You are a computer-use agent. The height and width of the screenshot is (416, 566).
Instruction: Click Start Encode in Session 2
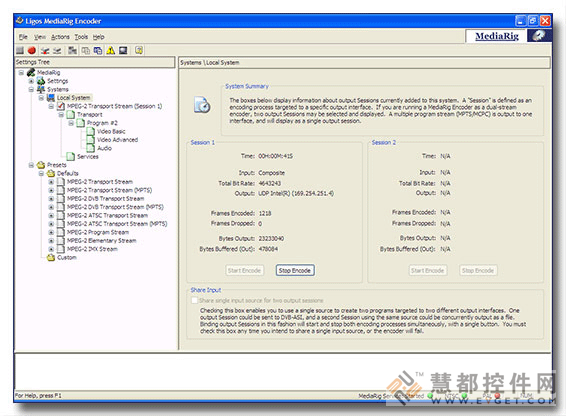(x=427, y=270)
